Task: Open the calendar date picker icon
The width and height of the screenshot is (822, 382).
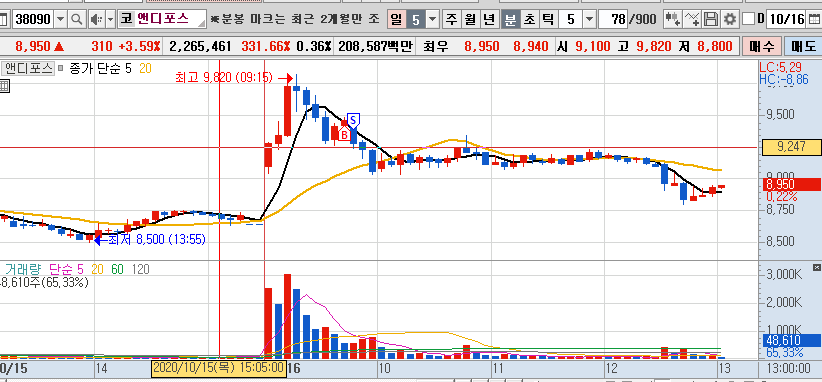Action: (814, 20)
